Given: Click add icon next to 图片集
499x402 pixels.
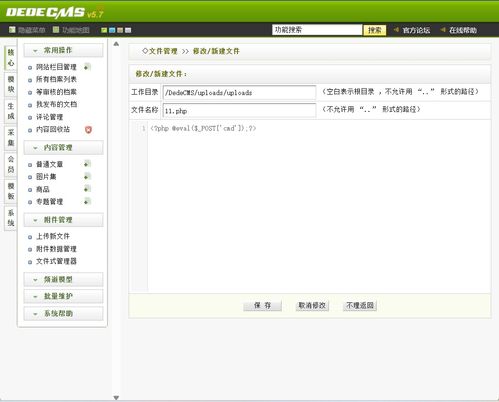Looking at the screenshot, I should [x=87, y=176].
